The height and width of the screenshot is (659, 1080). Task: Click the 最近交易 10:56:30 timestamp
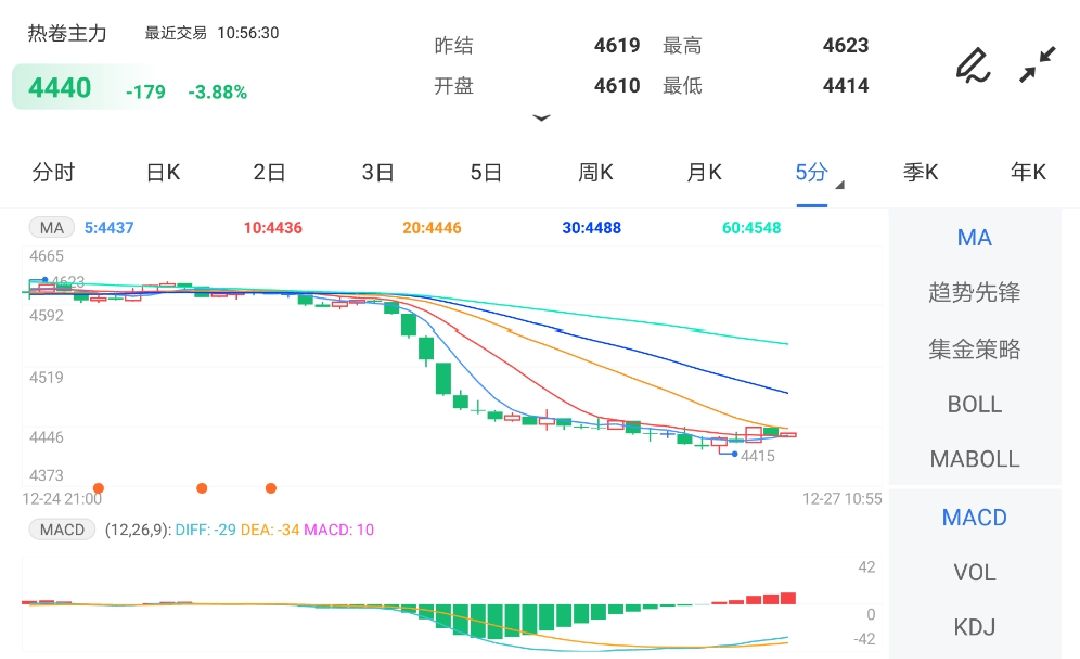pyautogui.click(x=211, y=33)
